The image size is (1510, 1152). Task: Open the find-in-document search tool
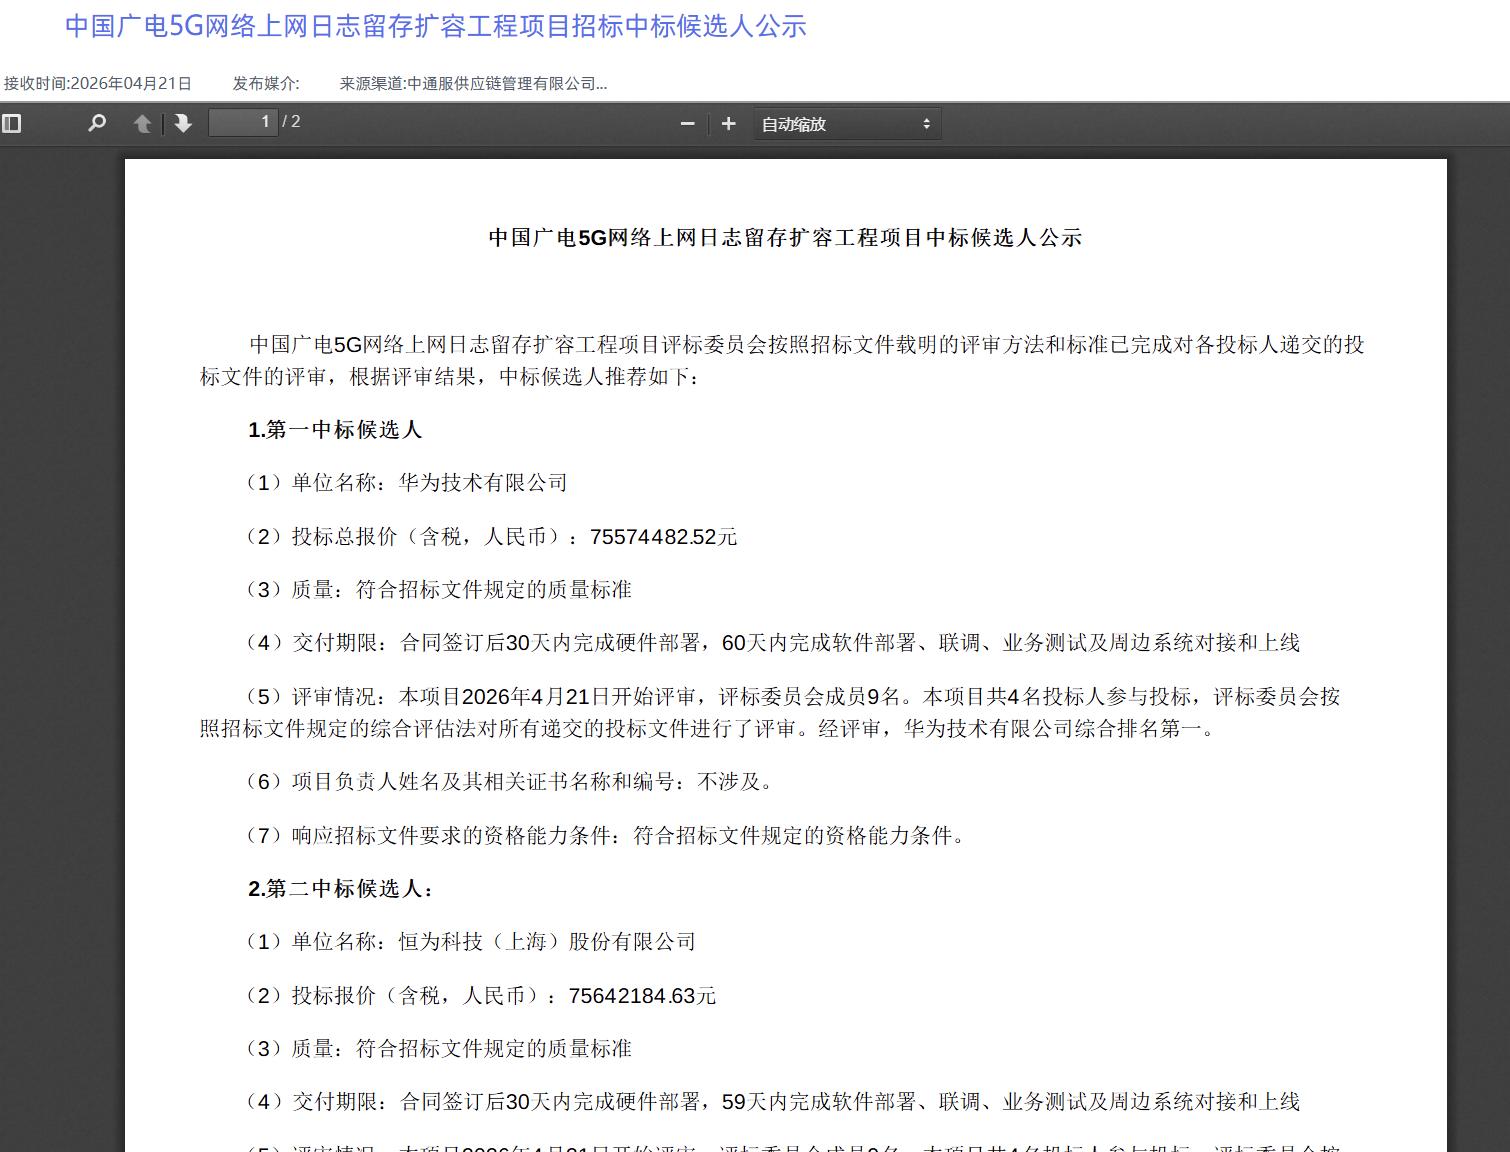point(97,124)
